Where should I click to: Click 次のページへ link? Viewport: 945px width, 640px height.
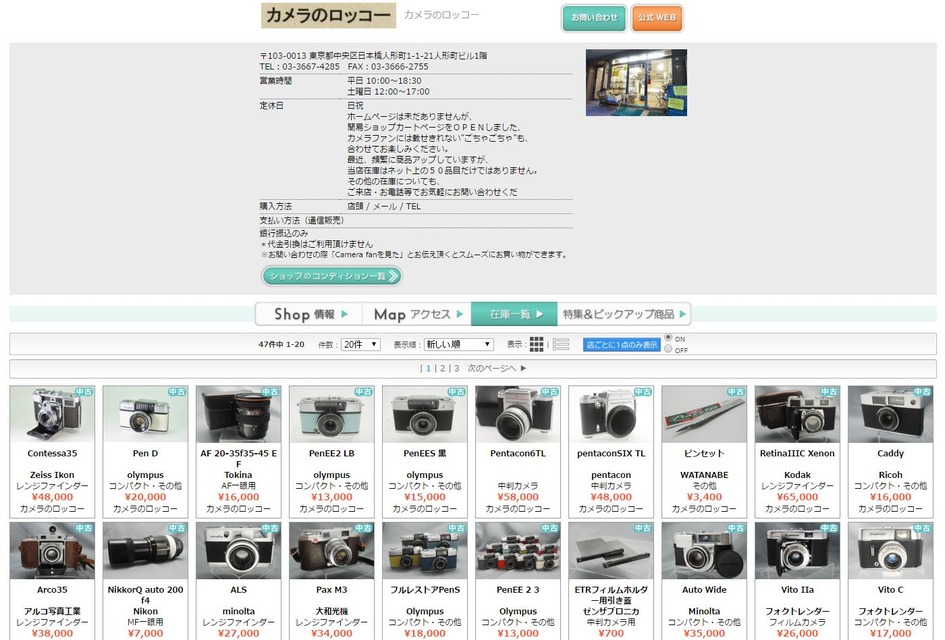coord(497,368)
